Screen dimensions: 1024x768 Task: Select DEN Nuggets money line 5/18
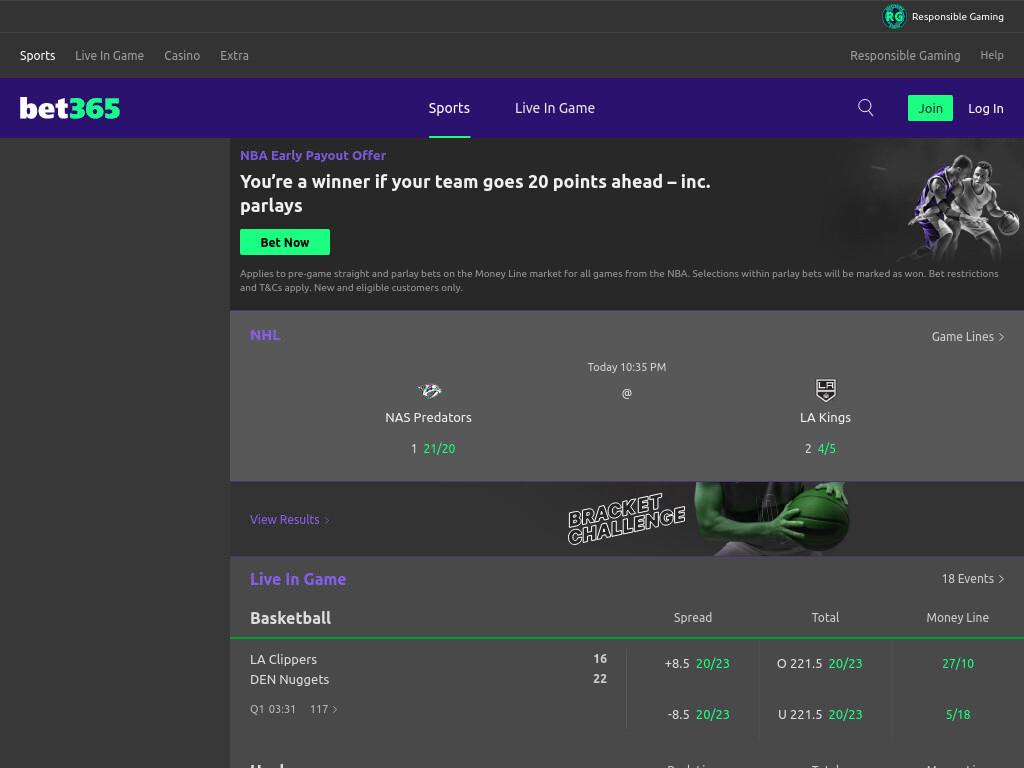click(x=957, y=714)
